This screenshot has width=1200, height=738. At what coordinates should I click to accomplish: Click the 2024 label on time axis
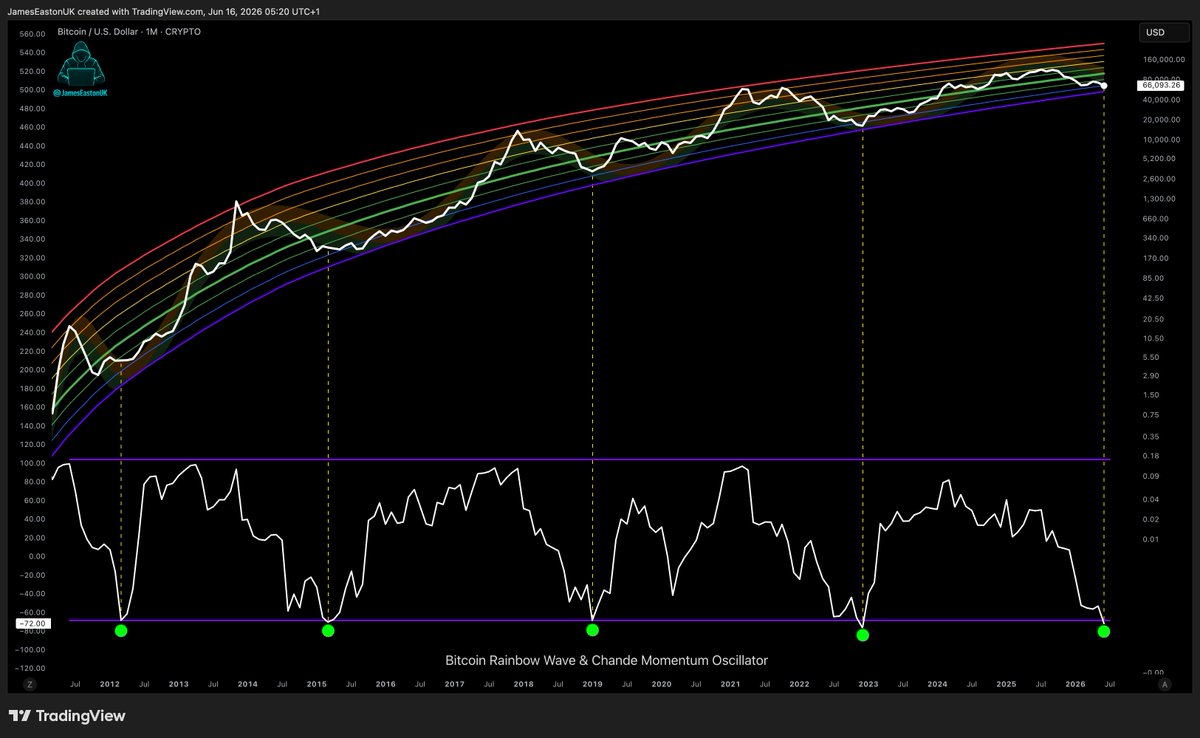point(937,685)
